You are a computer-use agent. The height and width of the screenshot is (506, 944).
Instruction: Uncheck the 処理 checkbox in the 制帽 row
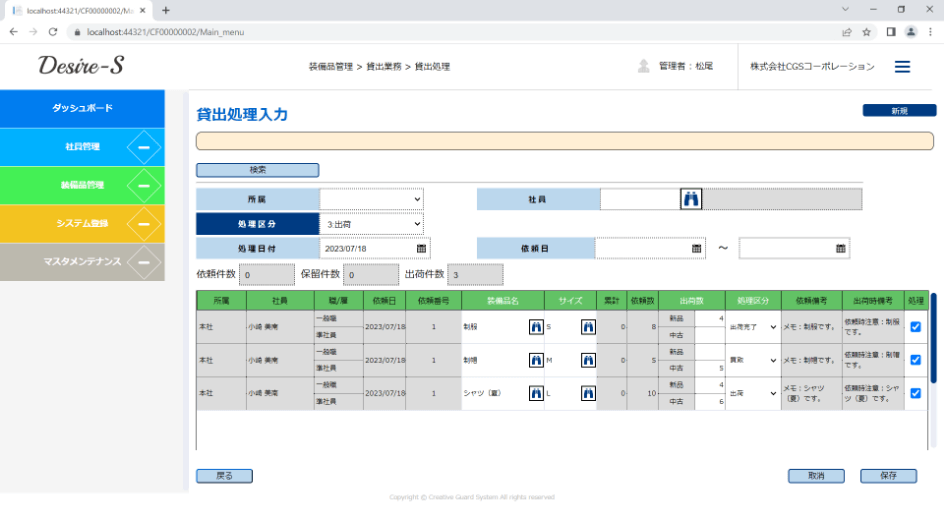click(916, 360)
